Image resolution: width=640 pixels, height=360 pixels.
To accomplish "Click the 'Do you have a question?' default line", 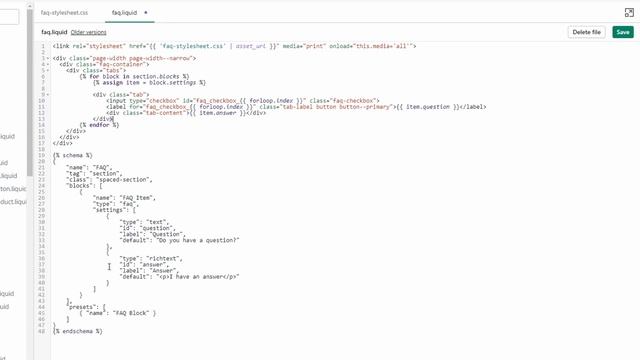I will pyautogui.click(x=180, y=240).
